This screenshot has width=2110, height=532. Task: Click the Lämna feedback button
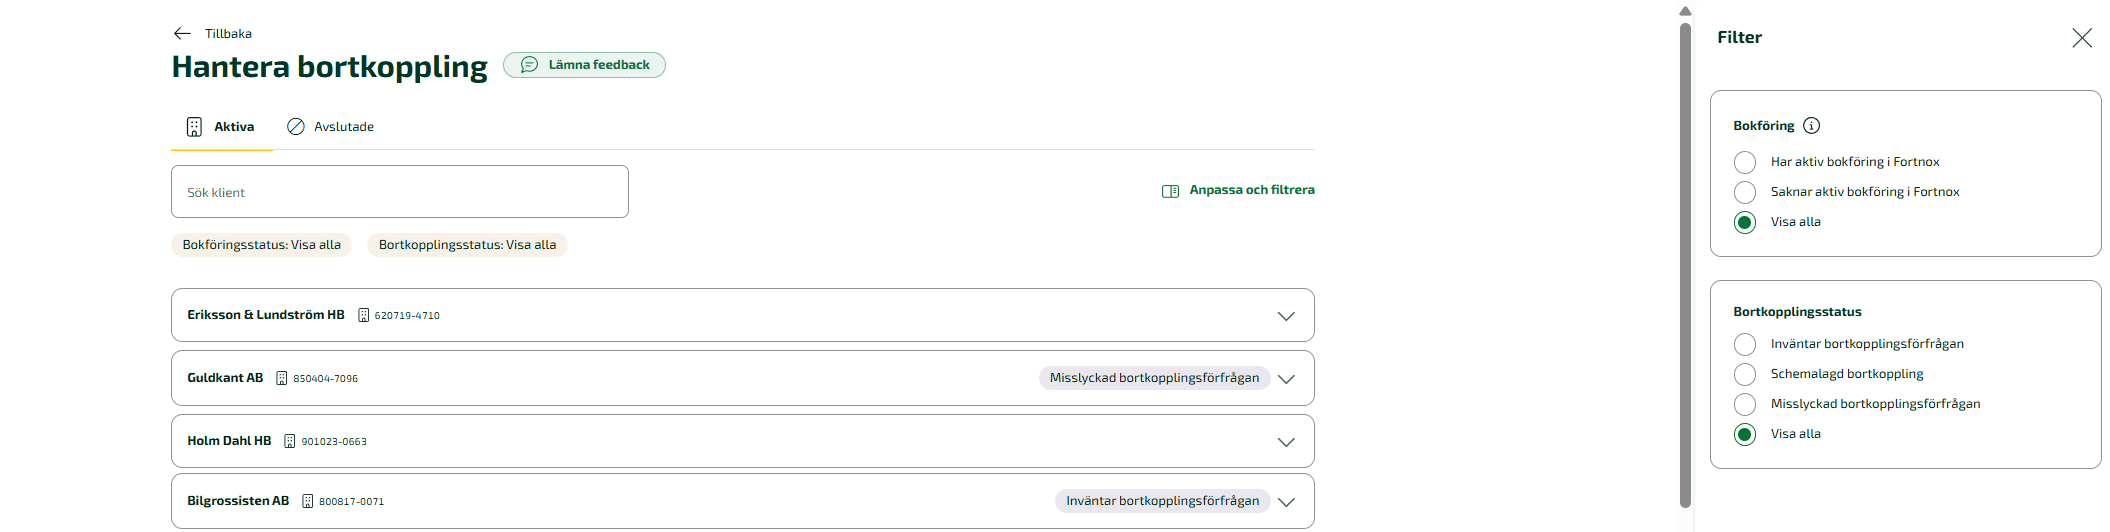598,65
